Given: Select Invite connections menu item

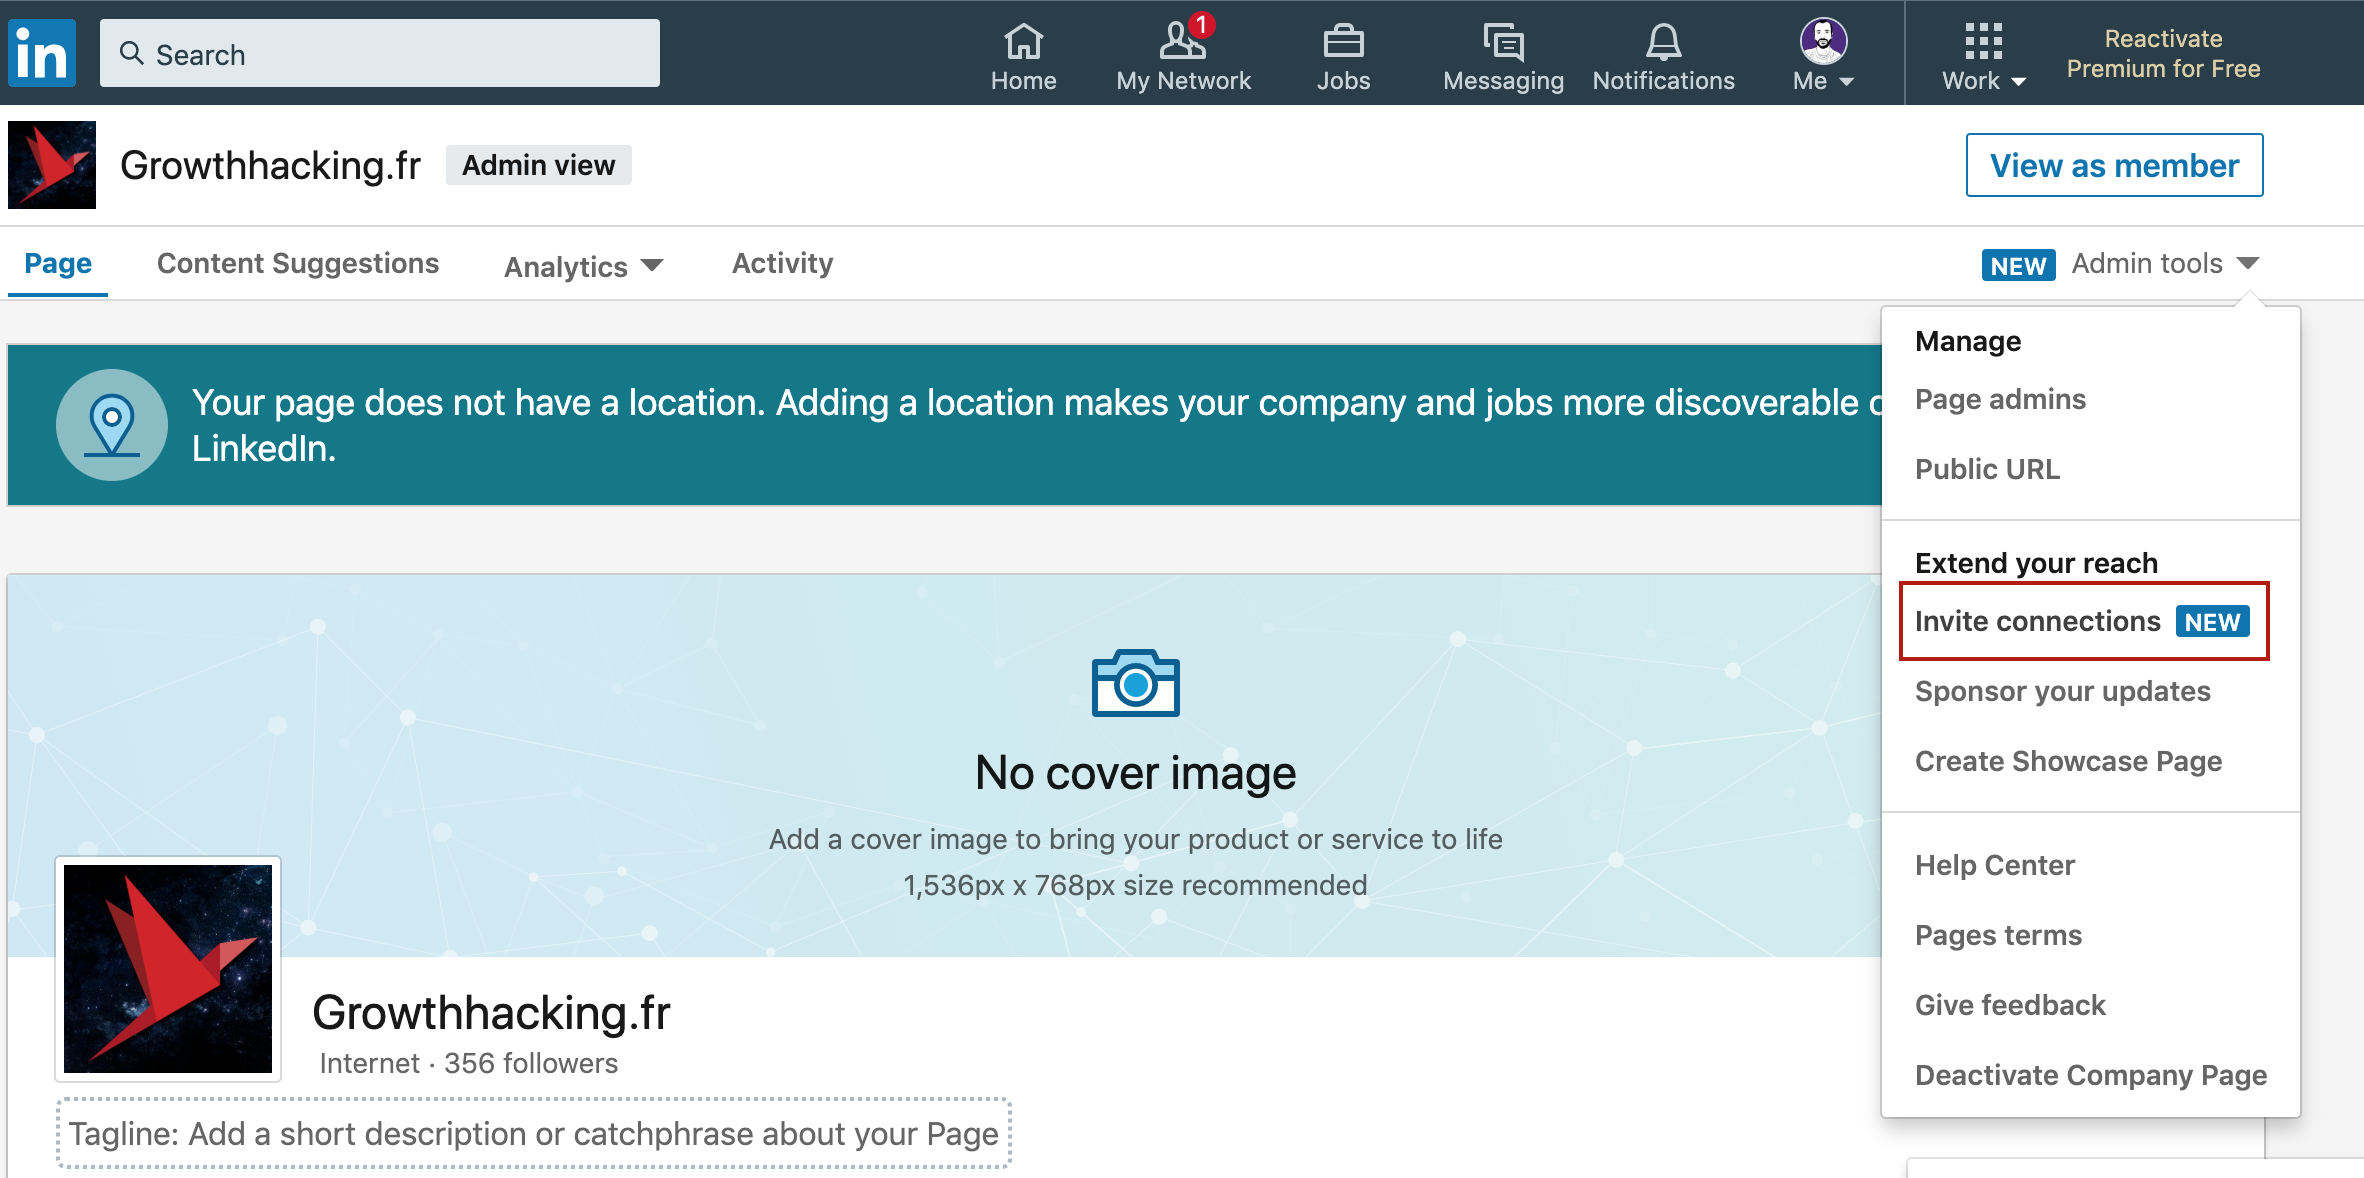Looking at the screenshot, I should click(2038, 621).
